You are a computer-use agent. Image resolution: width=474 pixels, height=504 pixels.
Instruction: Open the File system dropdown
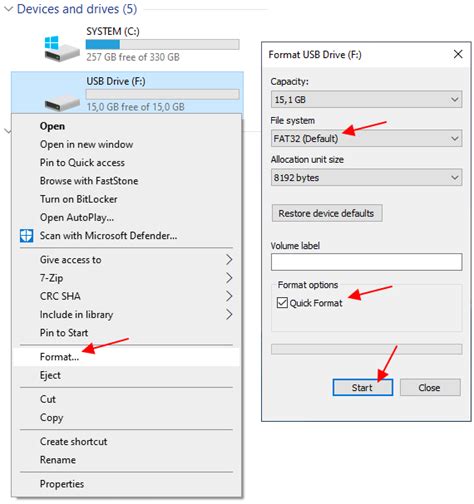366,138
